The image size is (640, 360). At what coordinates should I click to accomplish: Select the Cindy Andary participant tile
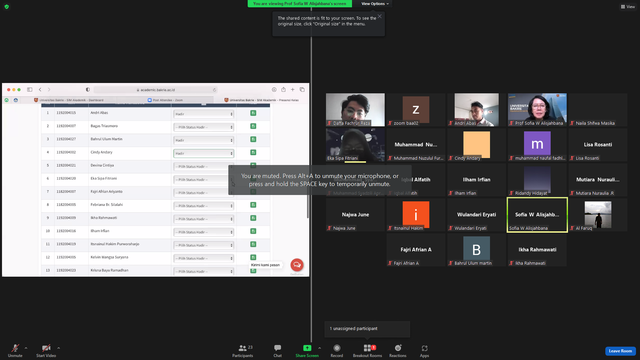476,144
